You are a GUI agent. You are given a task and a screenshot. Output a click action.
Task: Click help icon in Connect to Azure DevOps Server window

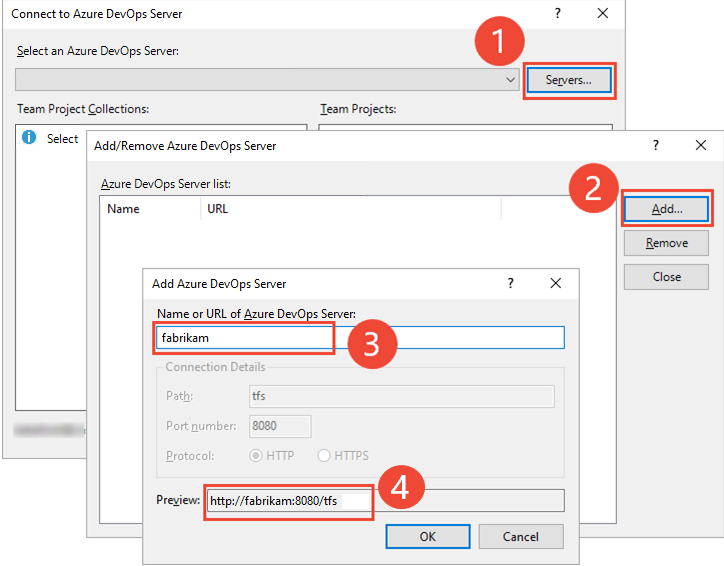pos(558,13)
